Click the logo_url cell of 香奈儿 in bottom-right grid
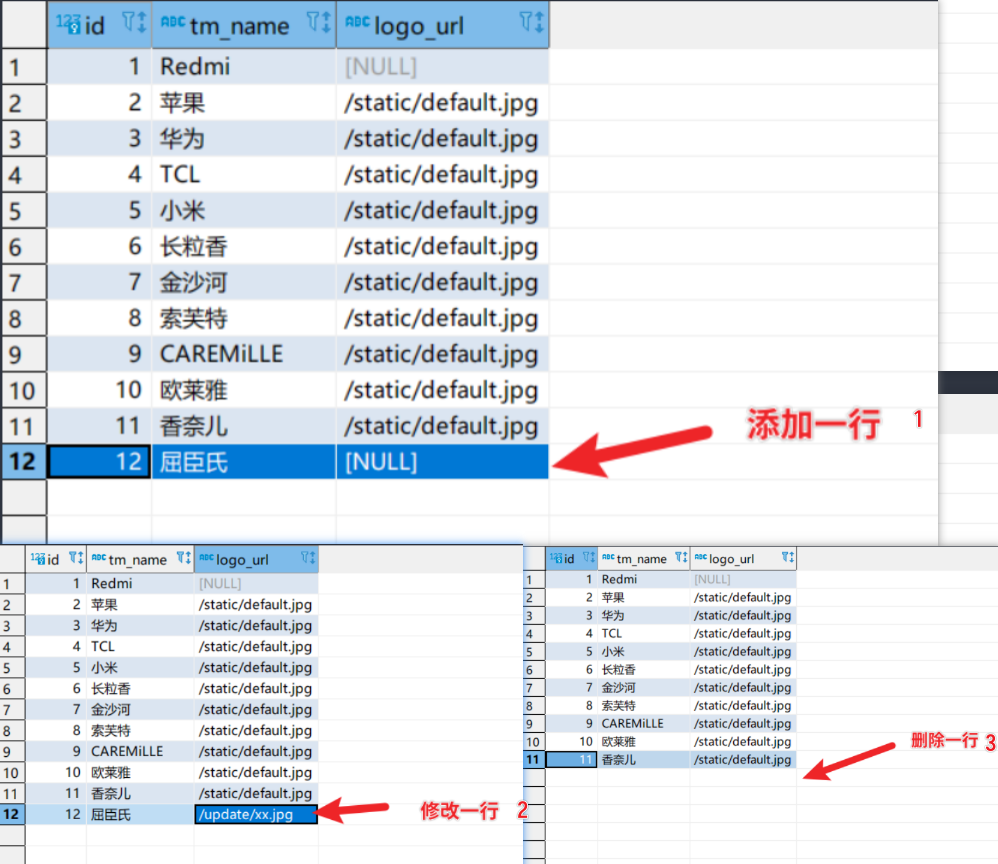 [743, 760]
